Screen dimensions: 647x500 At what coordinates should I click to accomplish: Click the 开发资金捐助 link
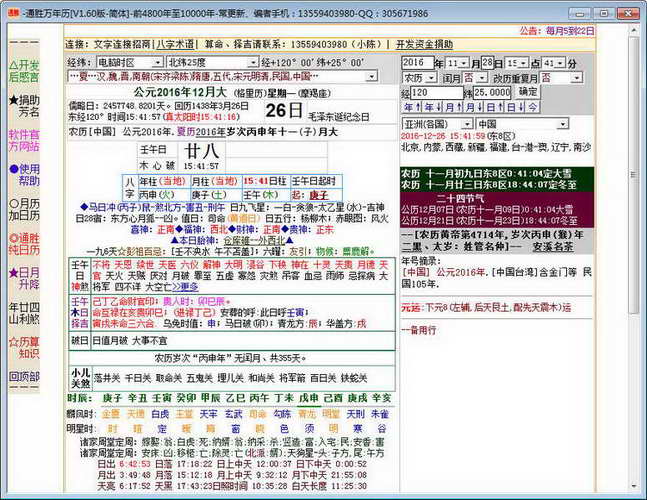click(425, 44)
